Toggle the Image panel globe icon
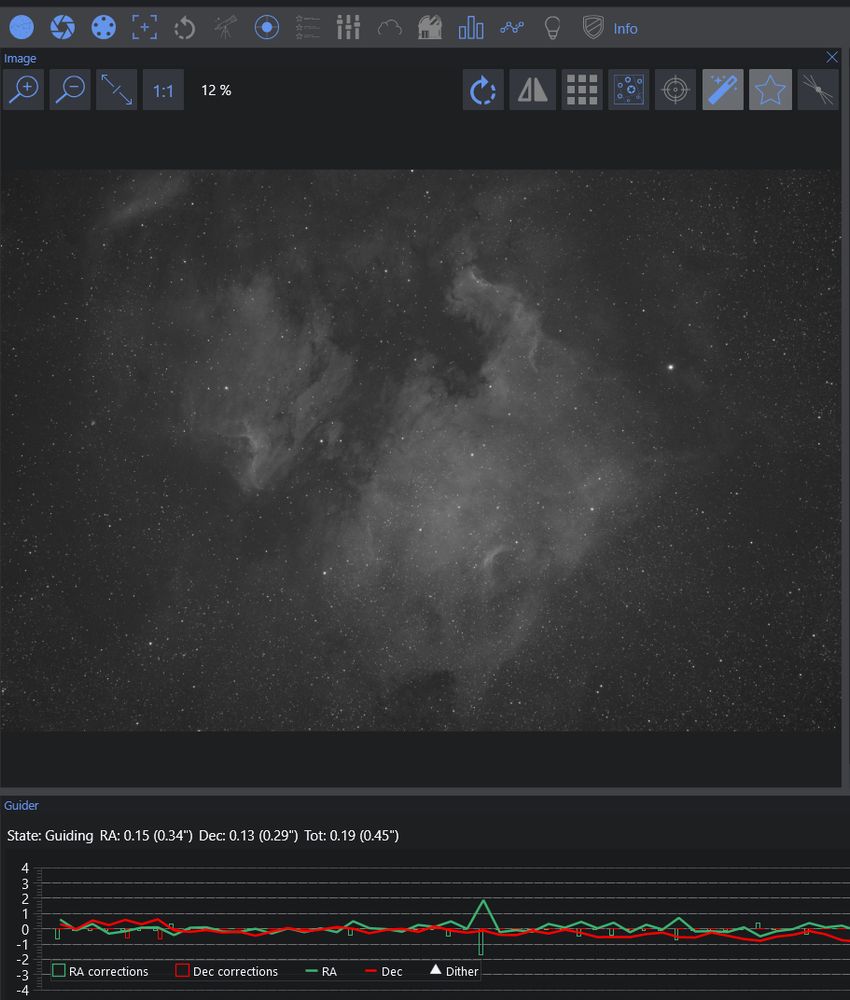This screenshot has width=850, height=1000. 22,27
